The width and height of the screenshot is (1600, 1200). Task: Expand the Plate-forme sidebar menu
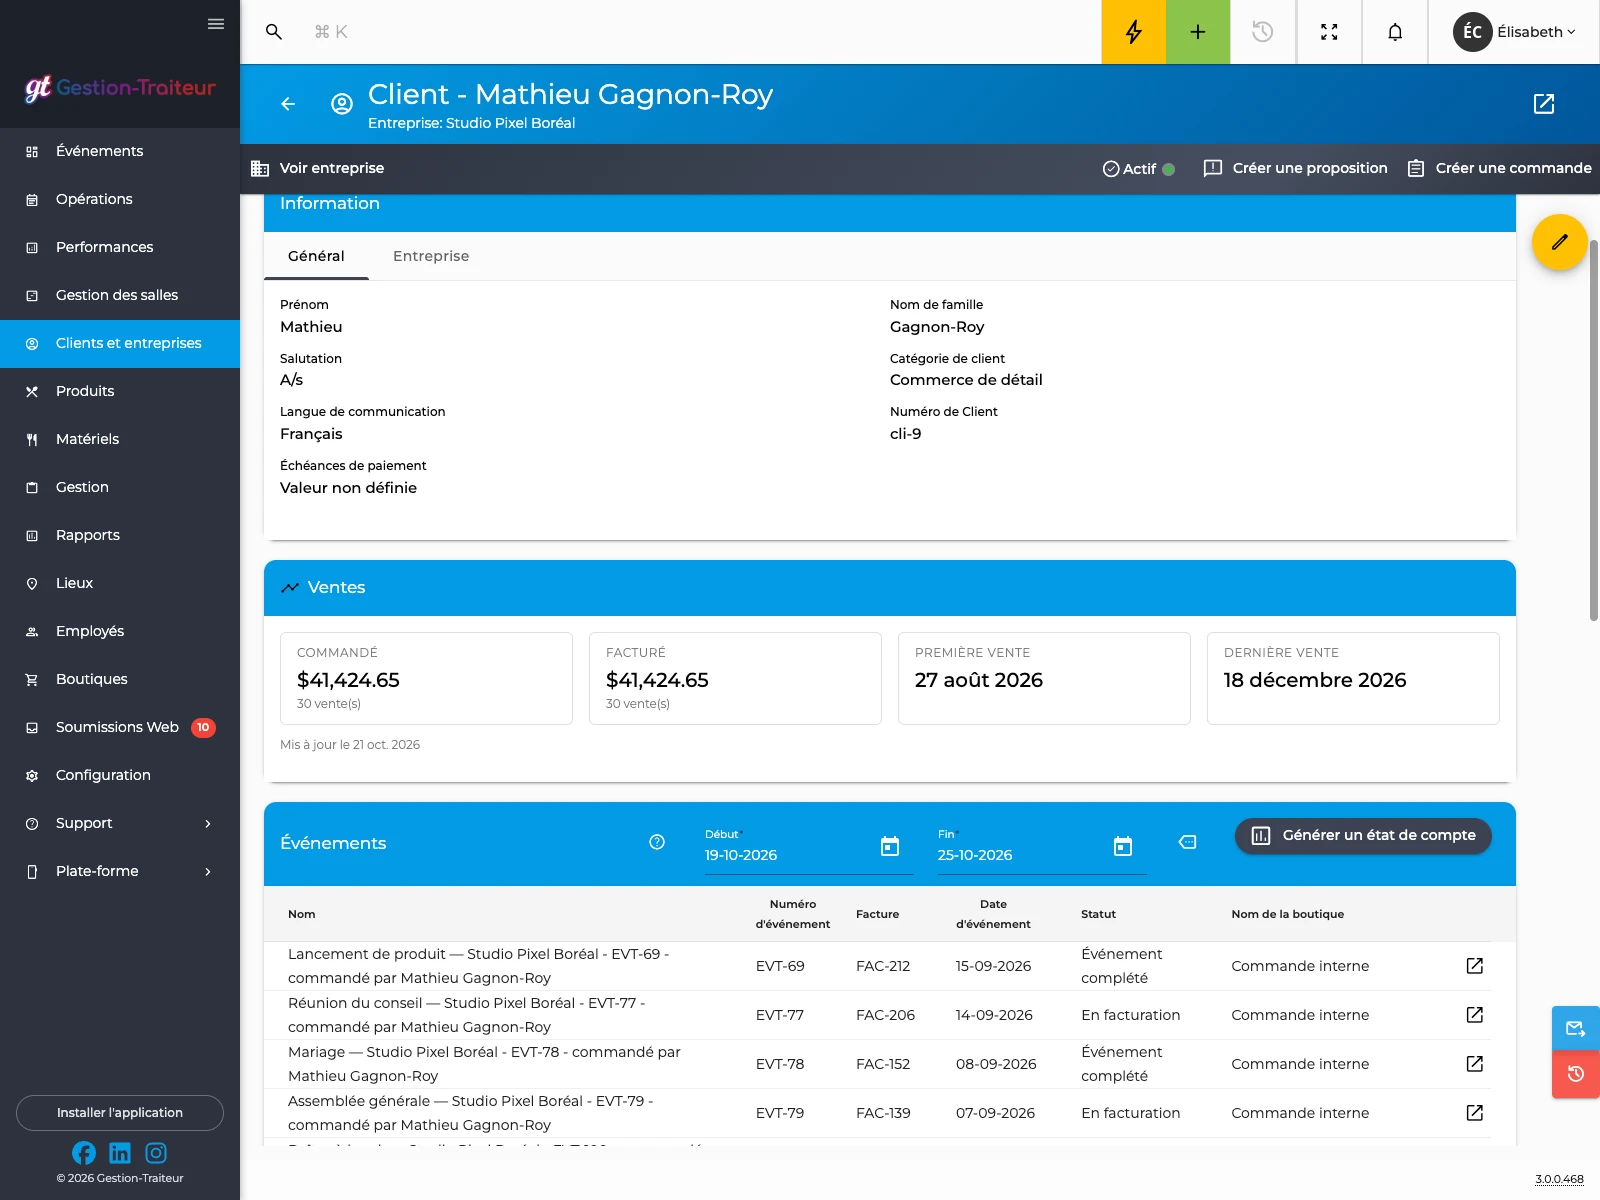point(120,871)
